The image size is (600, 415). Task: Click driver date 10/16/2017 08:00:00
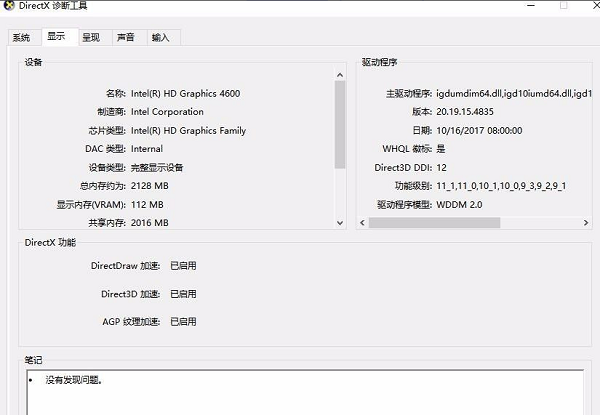[x=479, y=131]
